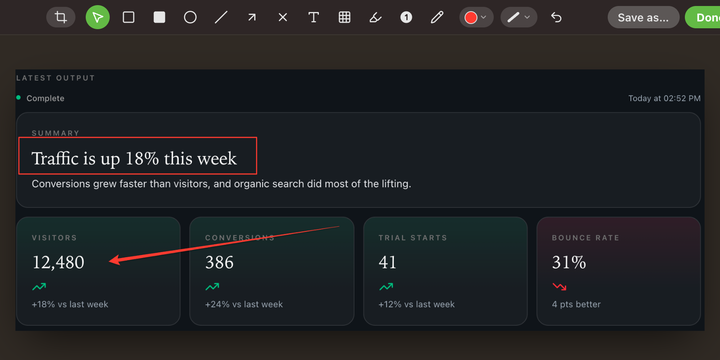Click the upward trend icon under 386
This screenshot has height=360, width=720.
tap(212, 287)
